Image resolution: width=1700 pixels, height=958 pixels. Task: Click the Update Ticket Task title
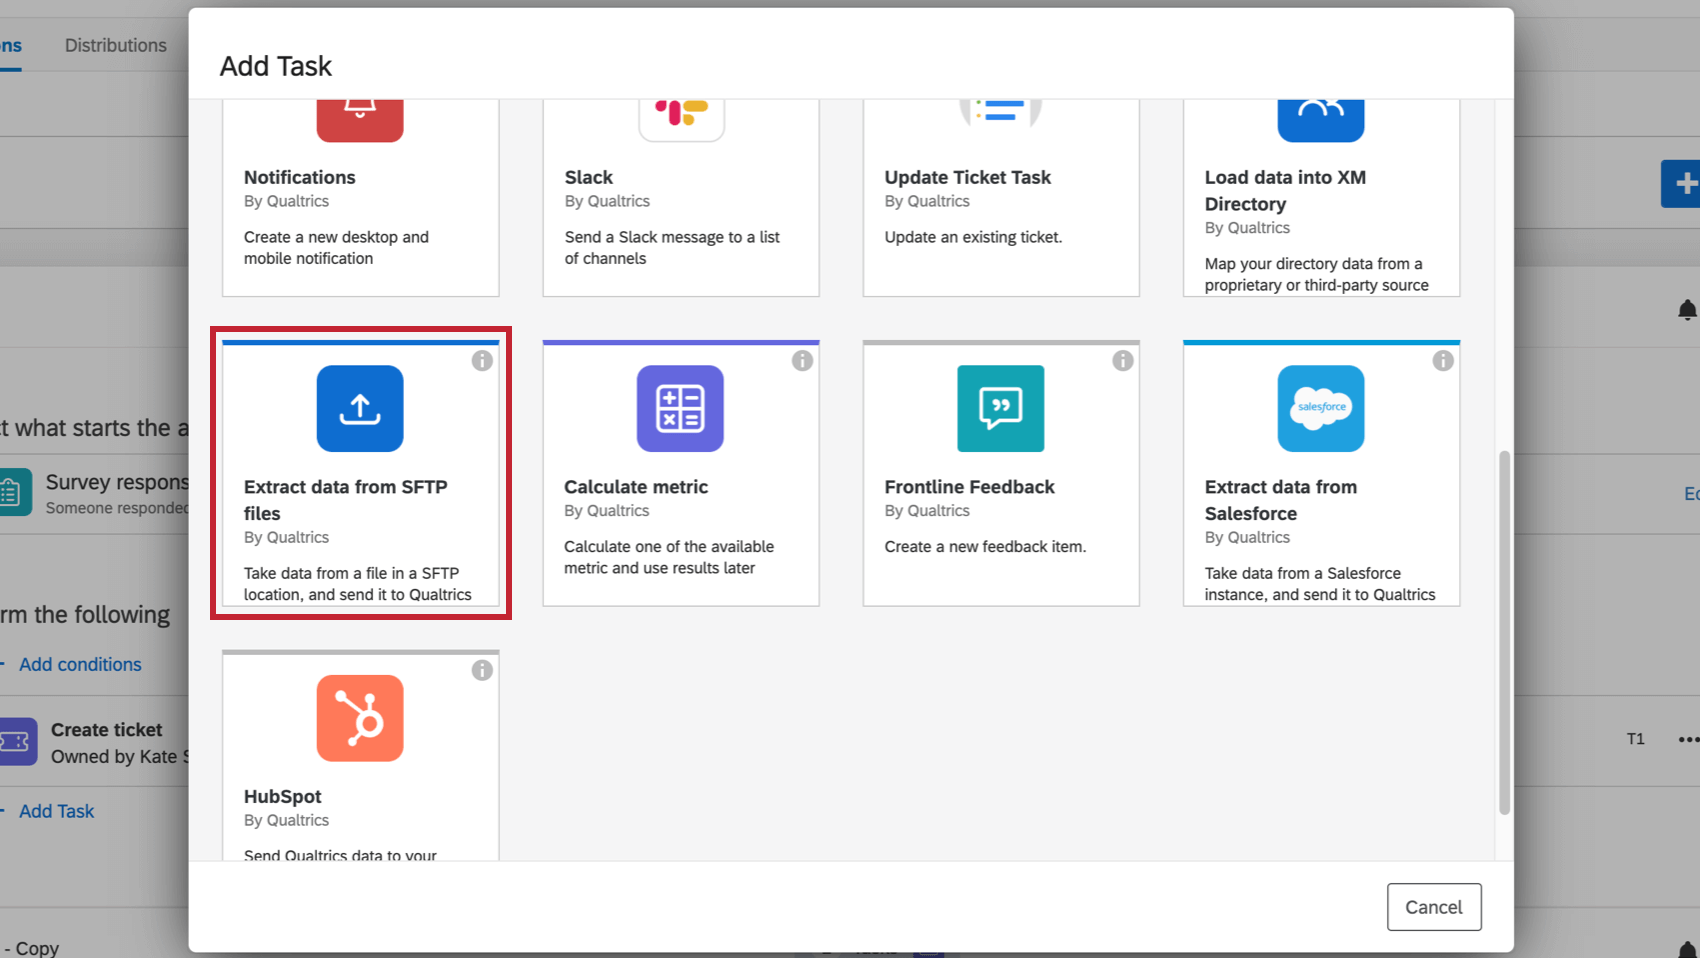(x=968, y=177)
